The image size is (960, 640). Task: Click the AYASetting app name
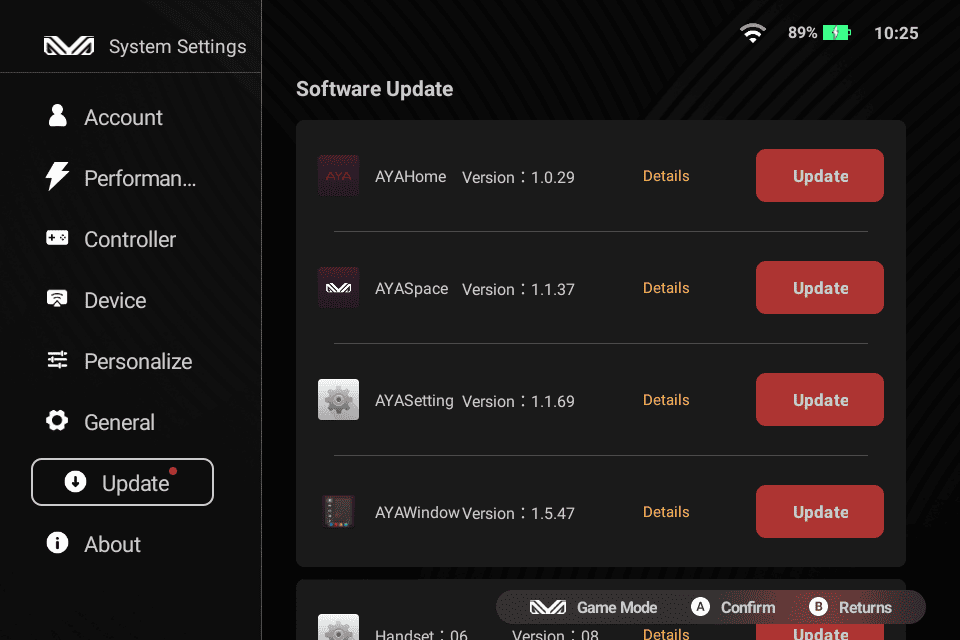(x=414, y=401)
